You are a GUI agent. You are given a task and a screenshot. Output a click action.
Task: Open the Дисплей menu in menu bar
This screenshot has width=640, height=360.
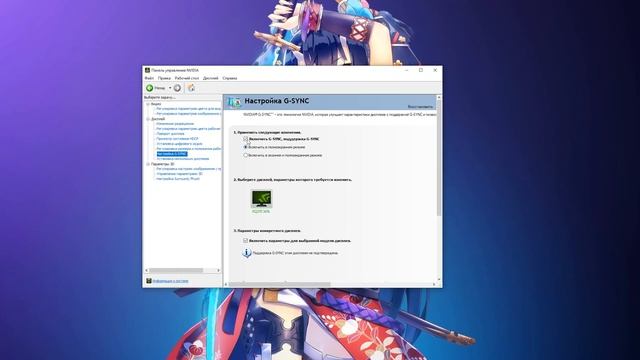pos(211,78)
